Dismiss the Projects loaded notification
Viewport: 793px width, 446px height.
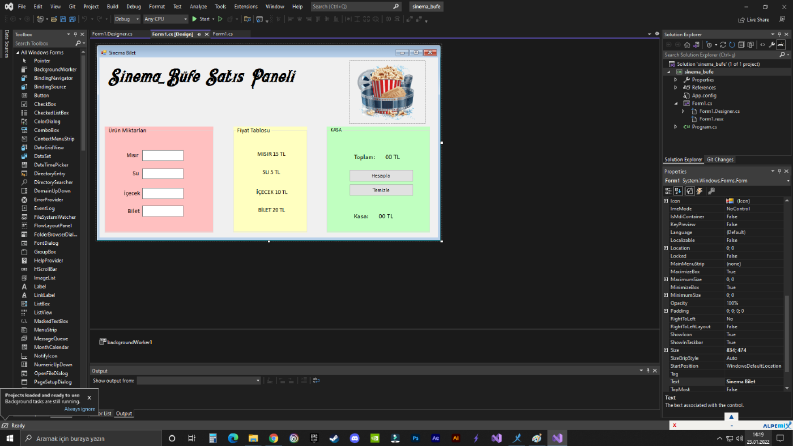90,398
